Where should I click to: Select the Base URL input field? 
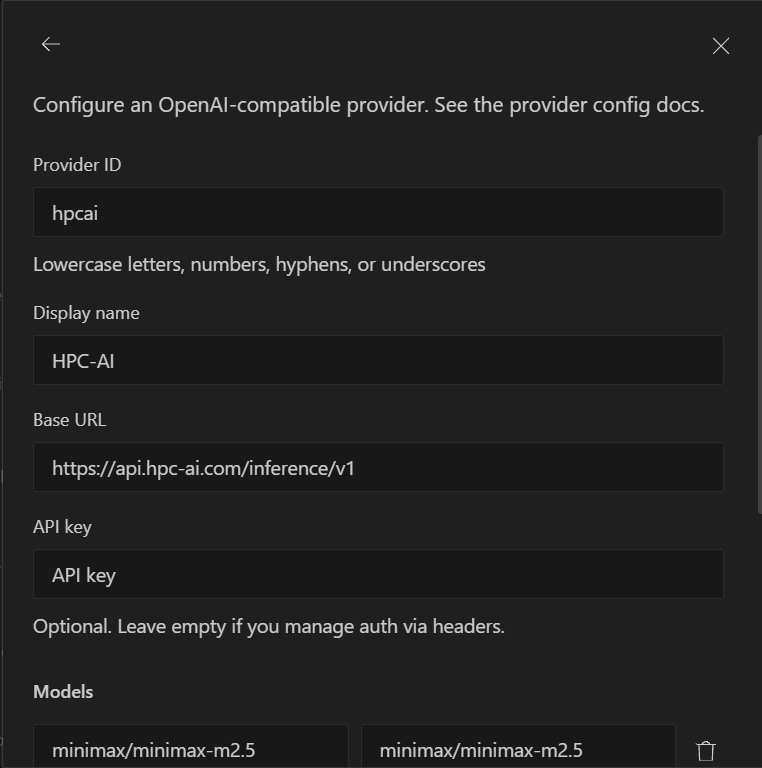(378, 467)
